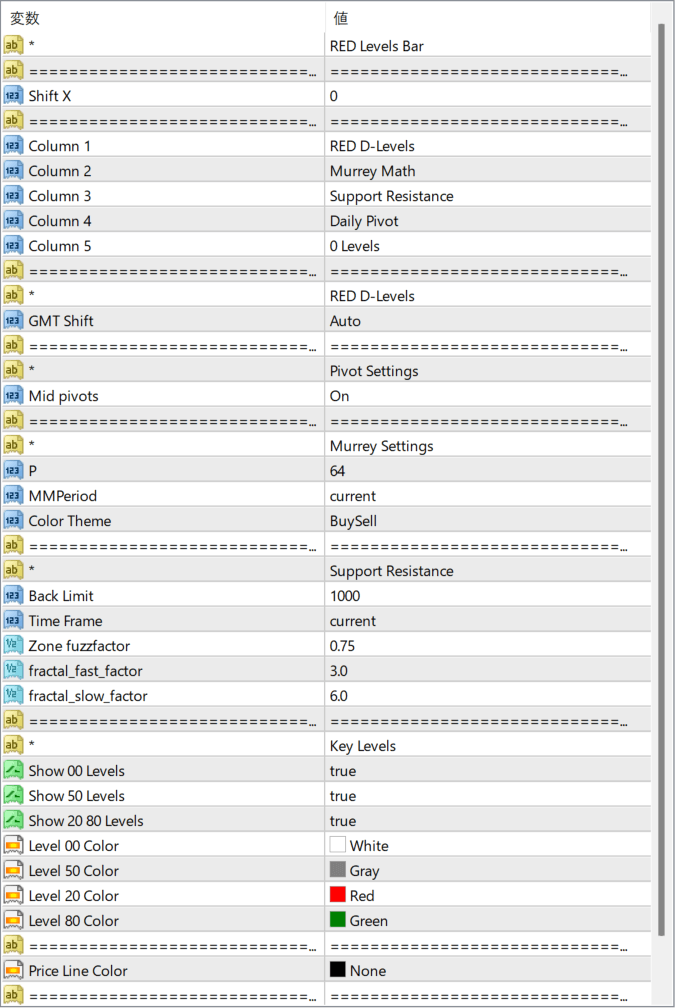Switch the Mid pivots On value
Viewport: 675px width, 1008px height.
339,396
